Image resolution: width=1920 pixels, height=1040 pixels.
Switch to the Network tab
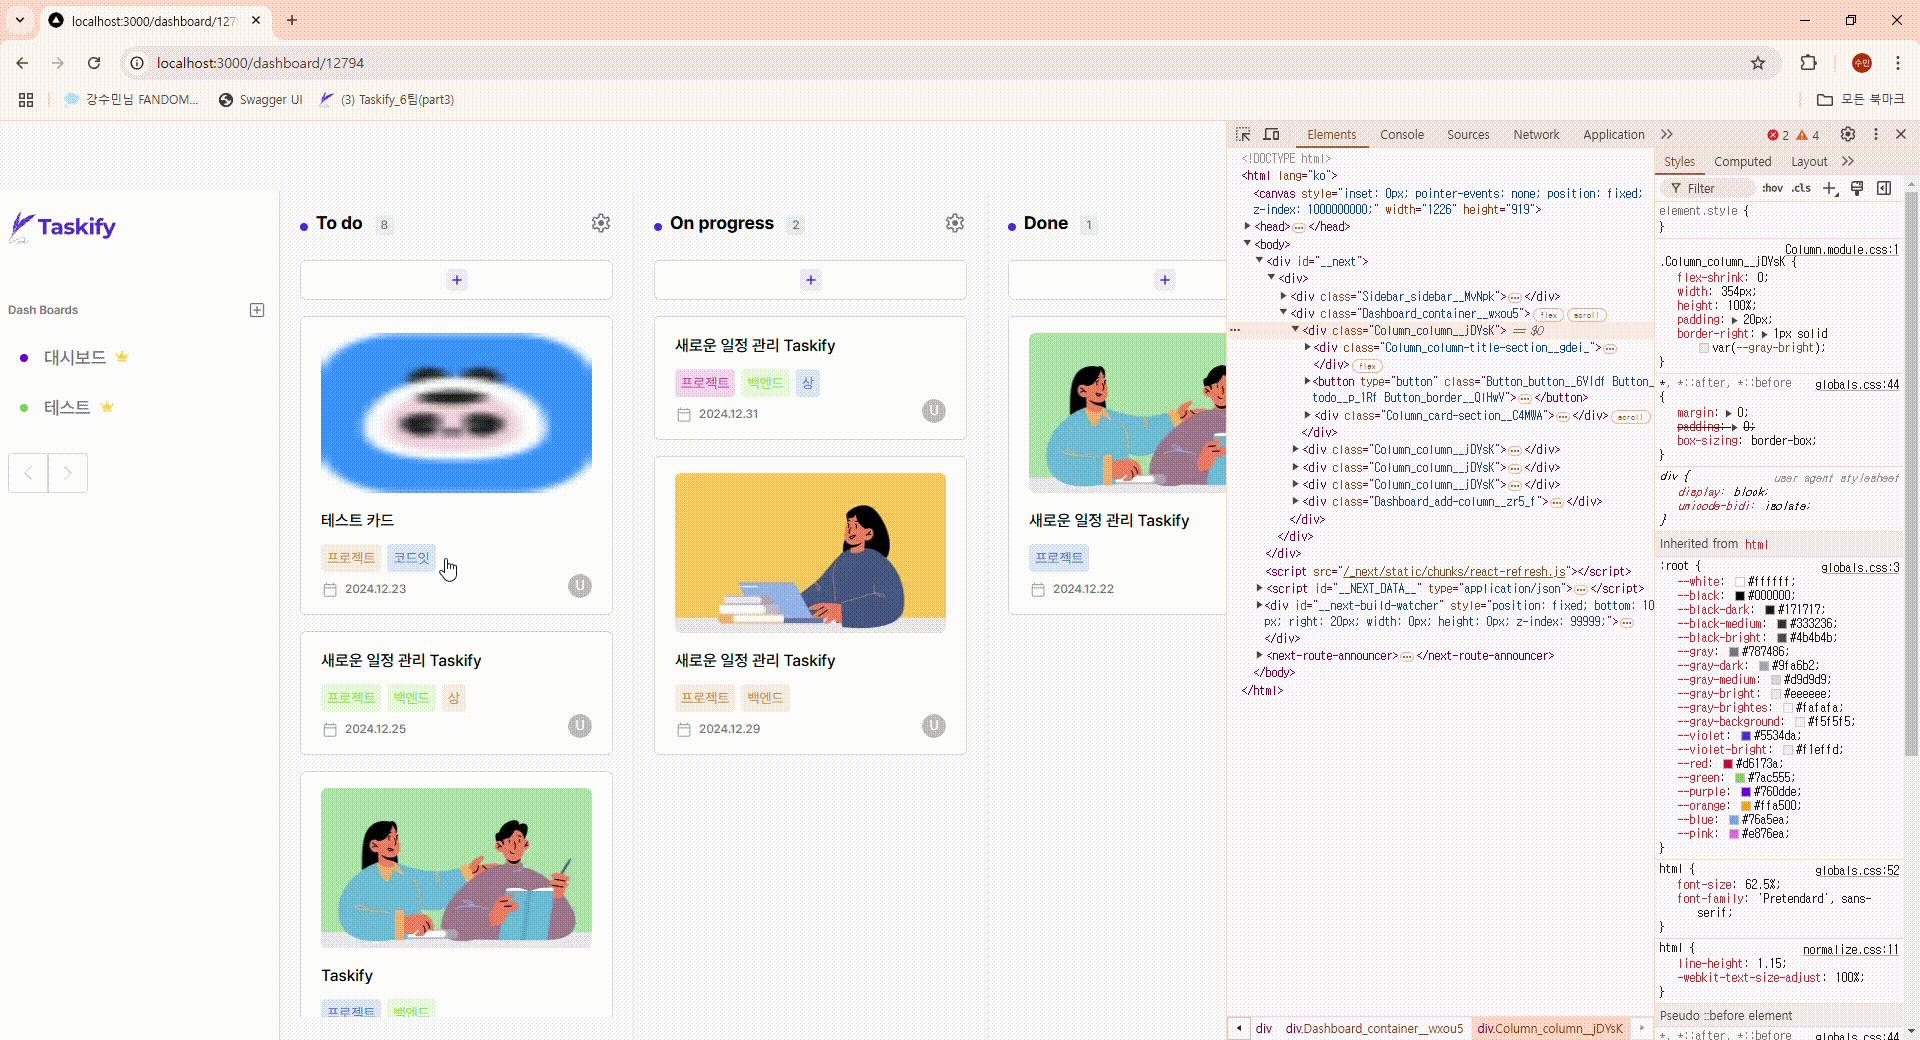pos(1536,135)
